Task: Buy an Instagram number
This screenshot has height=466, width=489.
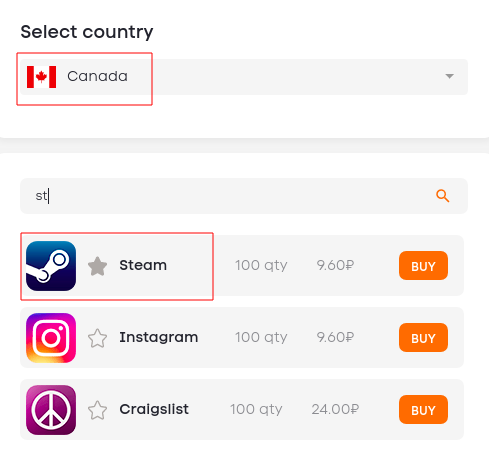Action: click(x=423, y=338)
